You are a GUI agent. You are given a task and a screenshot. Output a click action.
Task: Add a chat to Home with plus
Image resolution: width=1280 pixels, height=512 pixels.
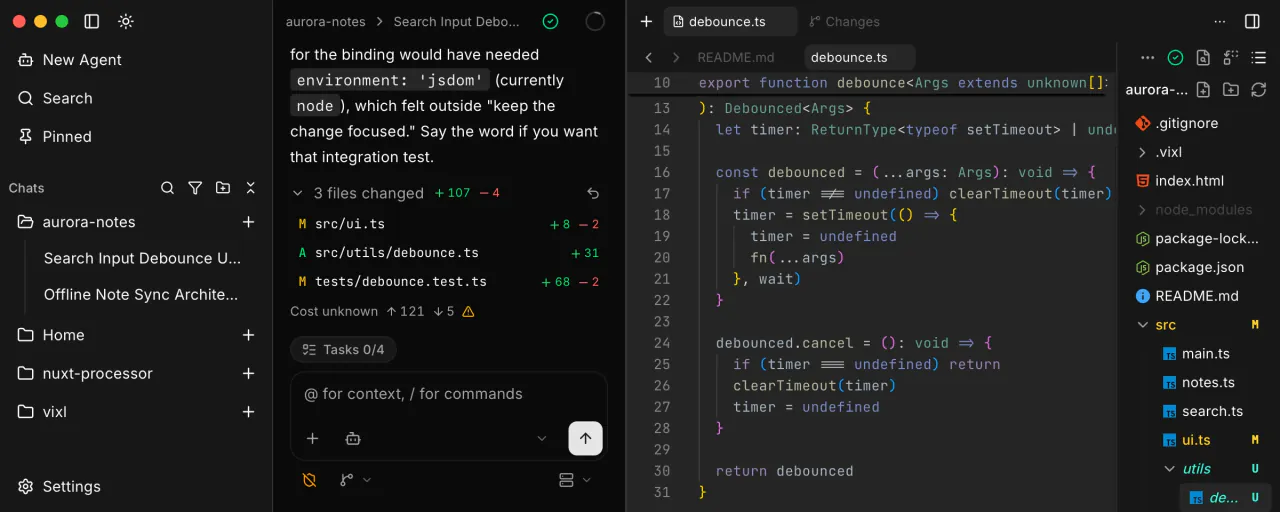(x=249, y=335)
